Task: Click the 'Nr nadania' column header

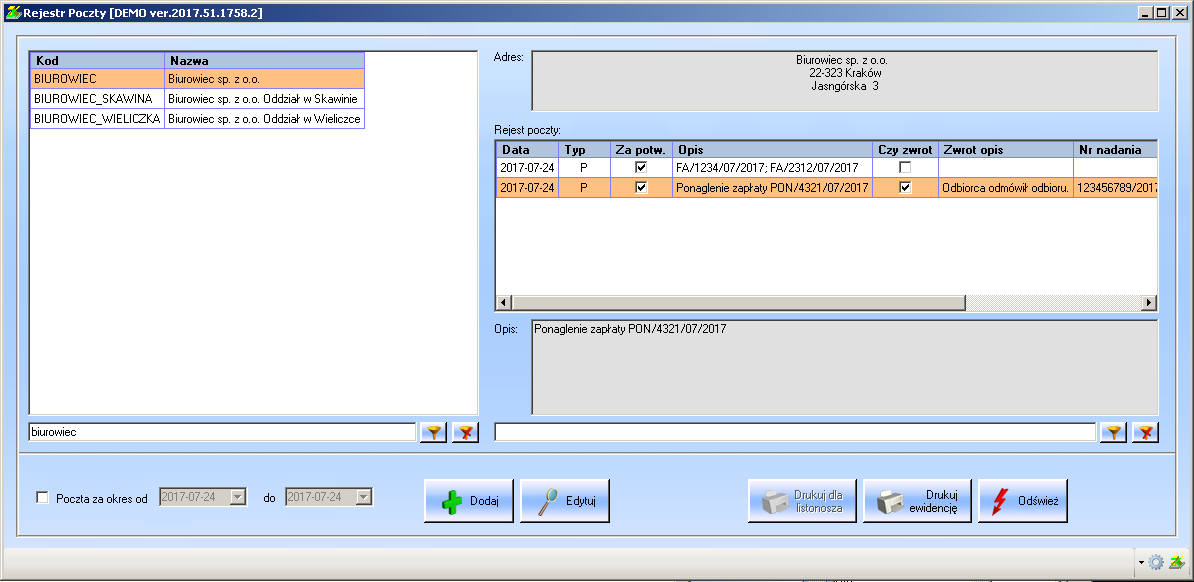Action: pos(1115,149)
